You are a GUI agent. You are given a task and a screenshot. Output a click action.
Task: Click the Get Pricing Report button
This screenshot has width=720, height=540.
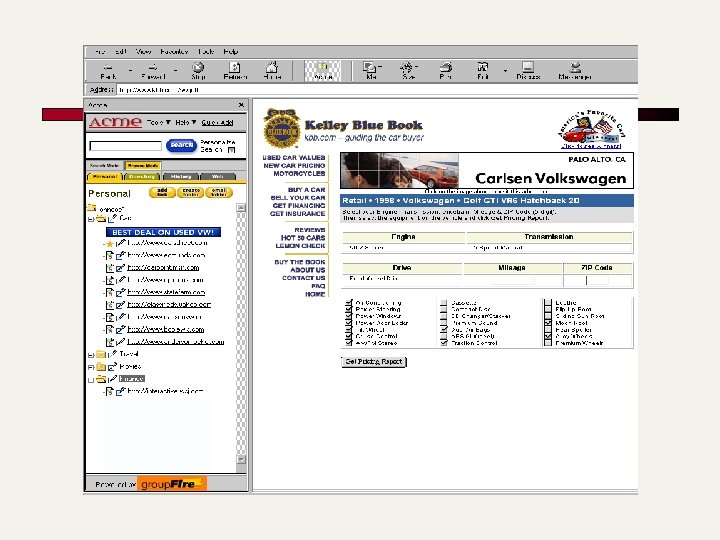pyautogui.click(x=373, y=362)
